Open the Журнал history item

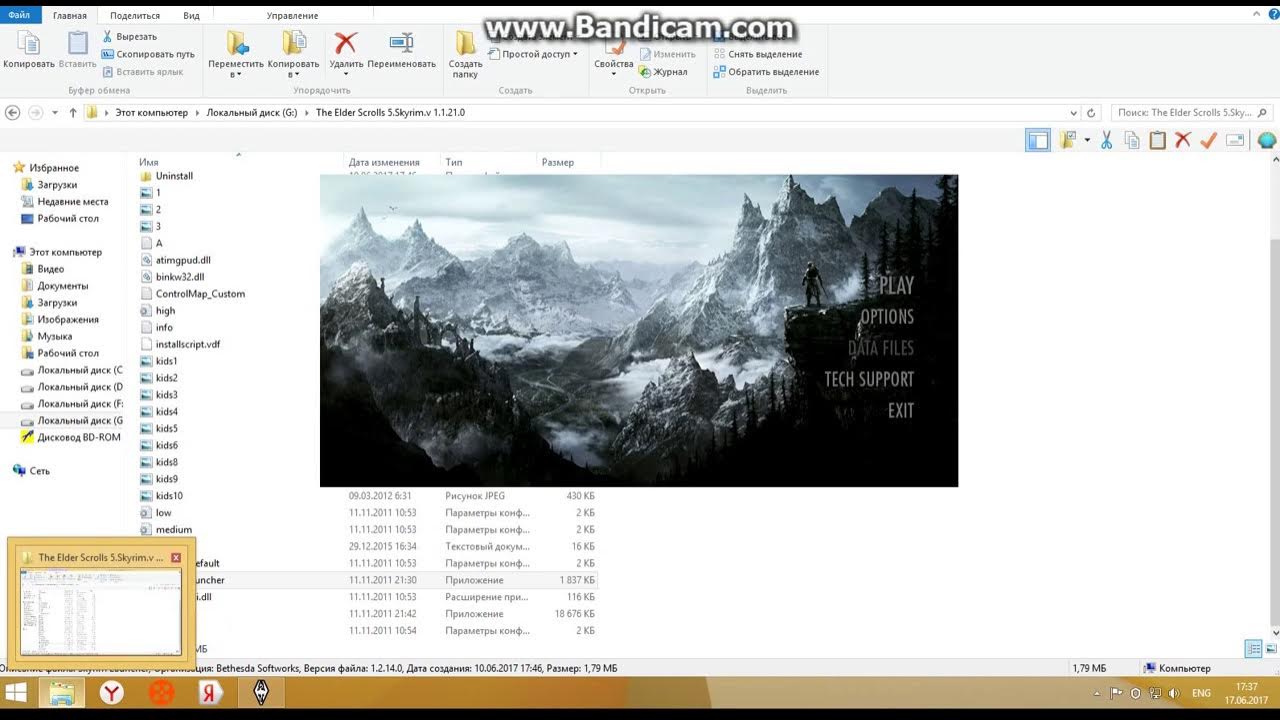tap(663, 72)
